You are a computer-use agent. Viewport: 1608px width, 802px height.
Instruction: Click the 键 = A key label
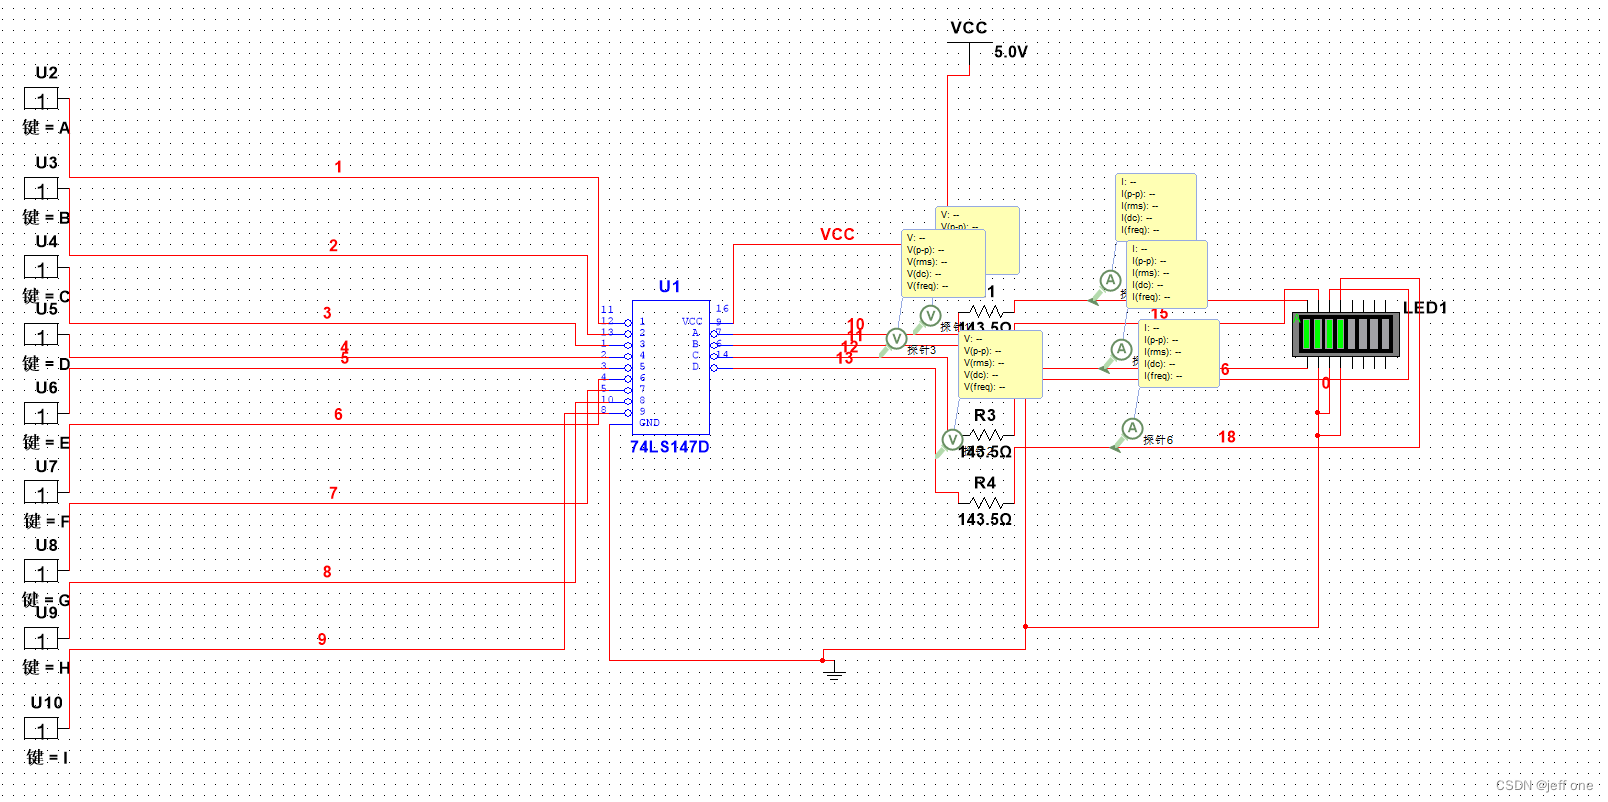[47, 128]
